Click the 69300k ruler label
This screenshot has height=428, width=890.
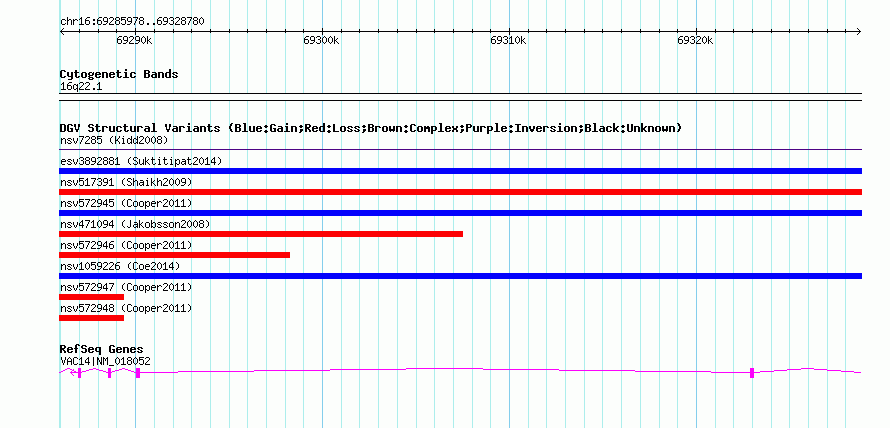point(321,40)
